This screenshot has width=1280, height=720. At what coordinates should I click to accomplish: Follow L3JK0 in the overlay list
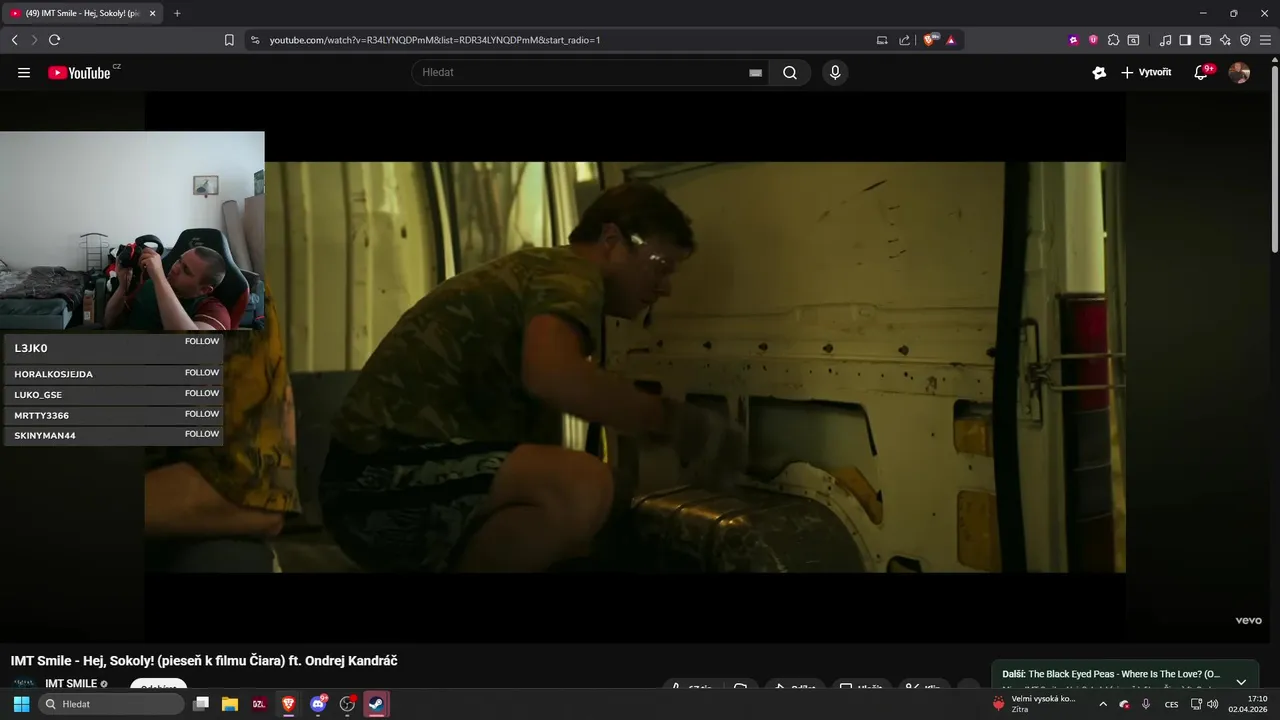[x=202, y=341]
